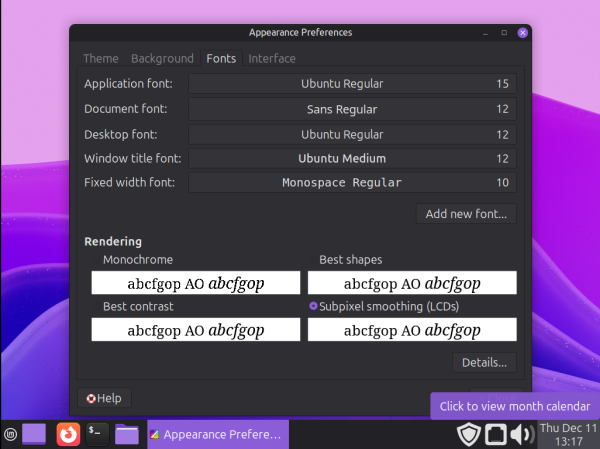Enable Best shapes rendering
The image size is (600, 449).
[346, 260]
